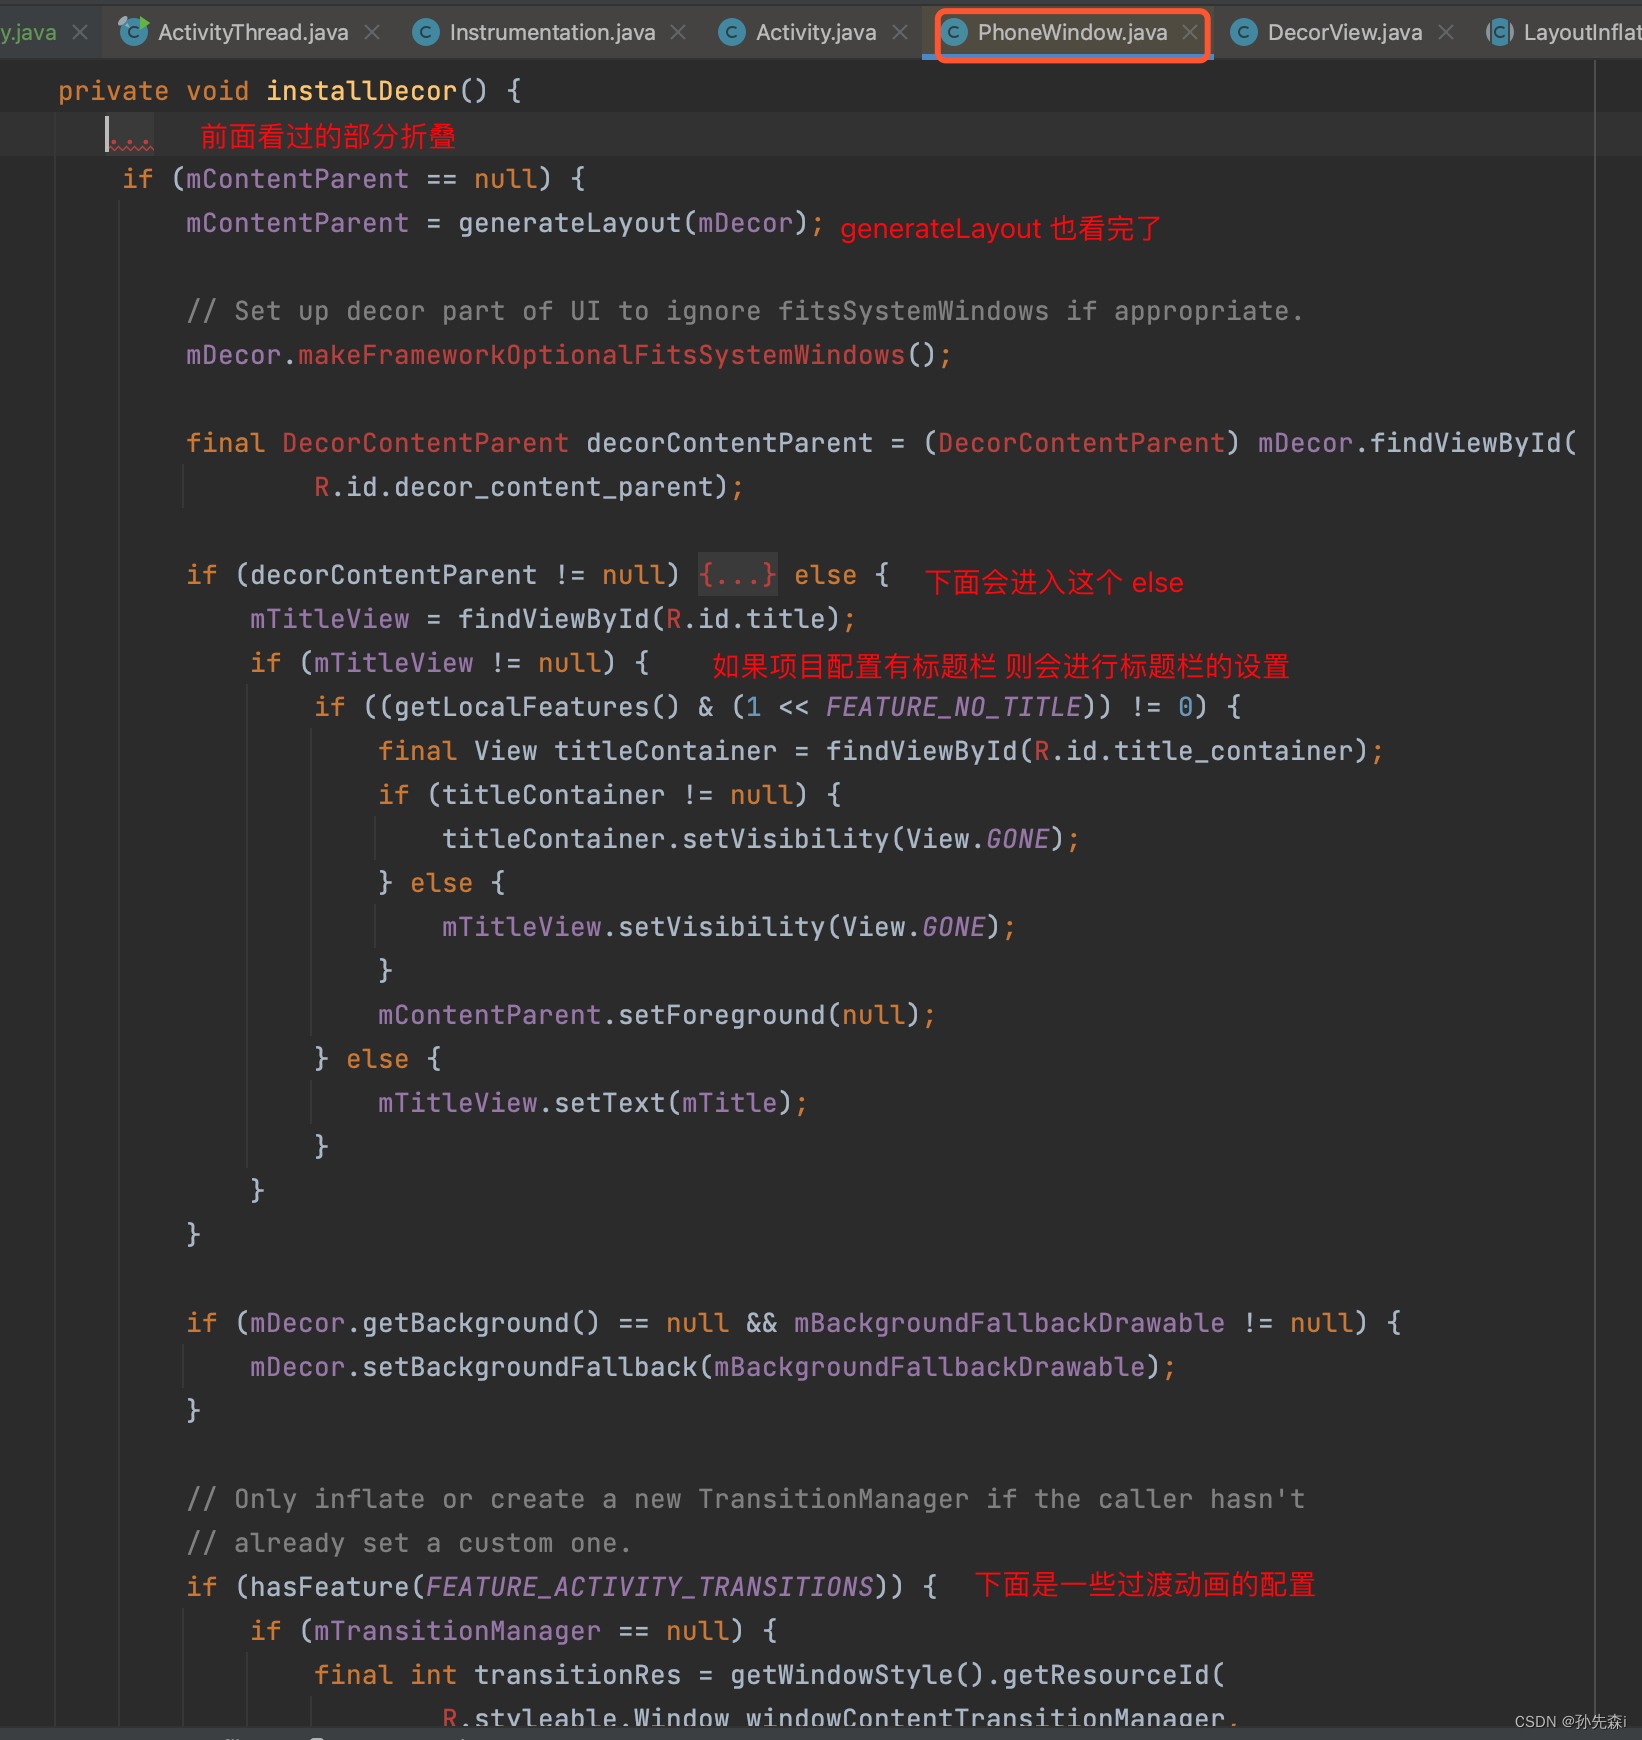1642x1740 pixels.
Task: Click the DecorContentParent type name in declaration
Action: [x=425, y=442]
